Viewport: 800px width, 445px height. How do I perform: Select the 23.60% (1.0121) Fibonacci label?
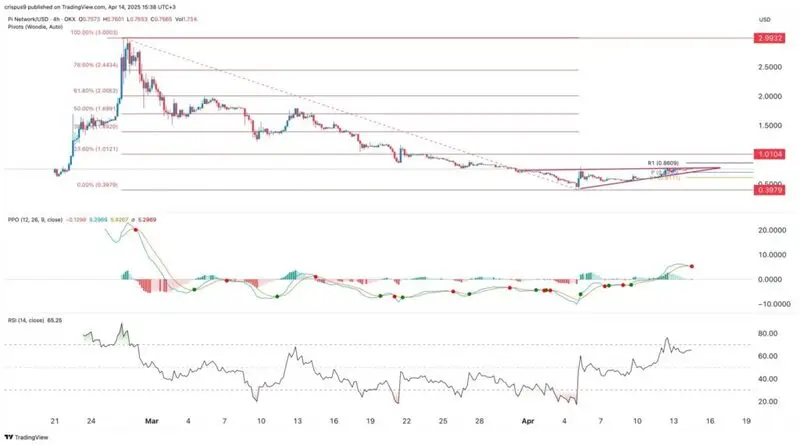96,149
